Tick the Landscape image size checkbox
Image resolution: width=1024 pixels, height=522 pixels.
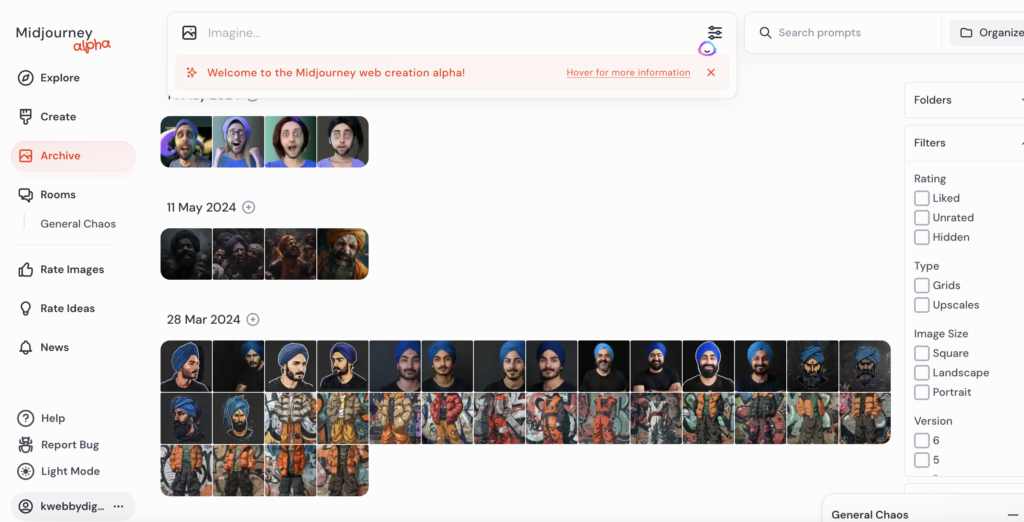(921, 372)
